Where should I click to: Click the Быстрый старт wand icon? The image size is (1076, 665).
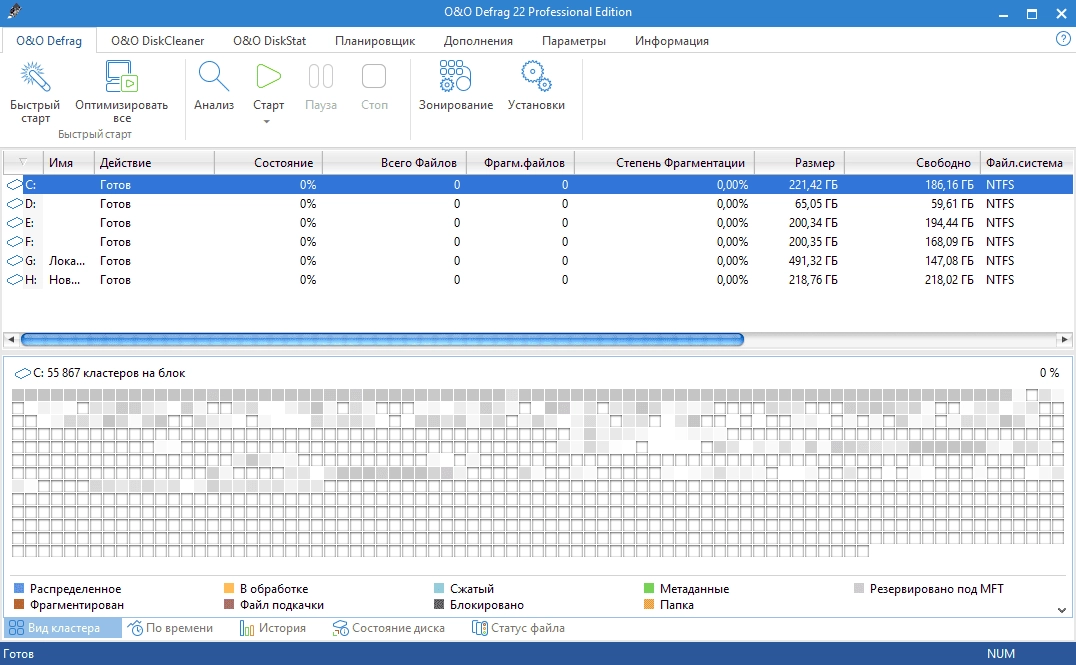coord(34,76)
